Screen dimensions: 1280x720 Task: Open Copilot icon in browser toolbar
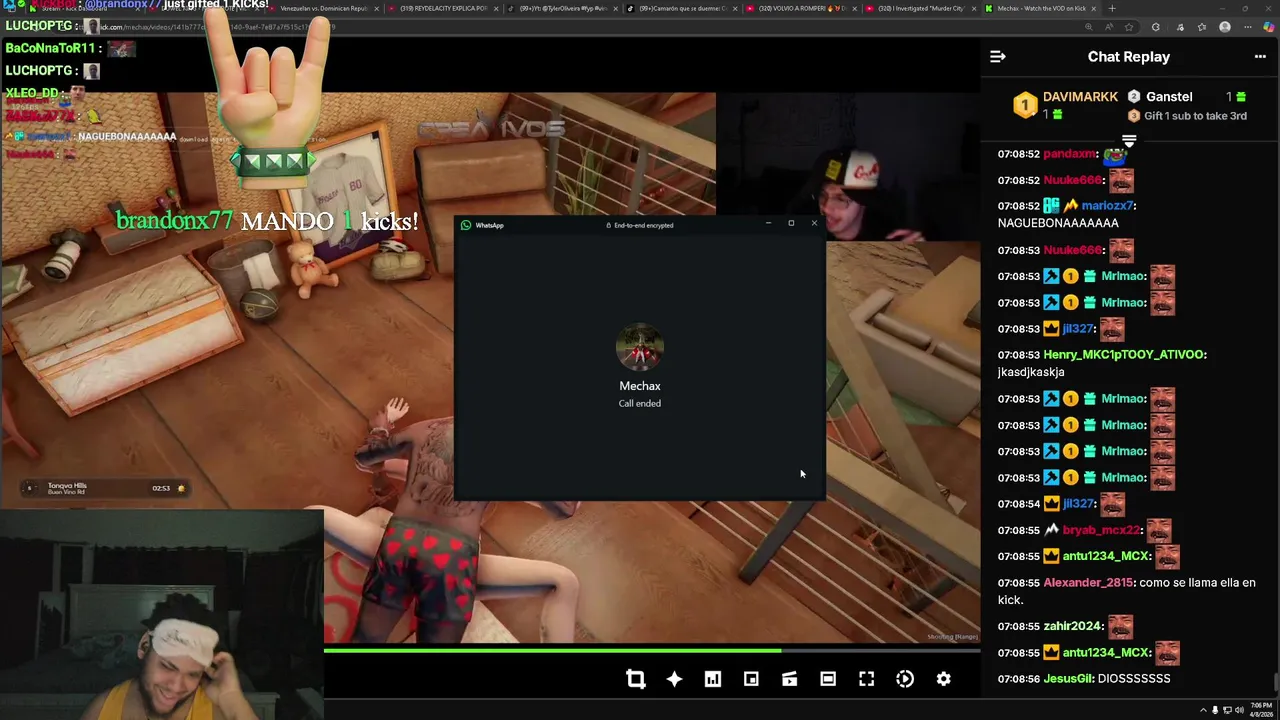tap(1268, 27)
